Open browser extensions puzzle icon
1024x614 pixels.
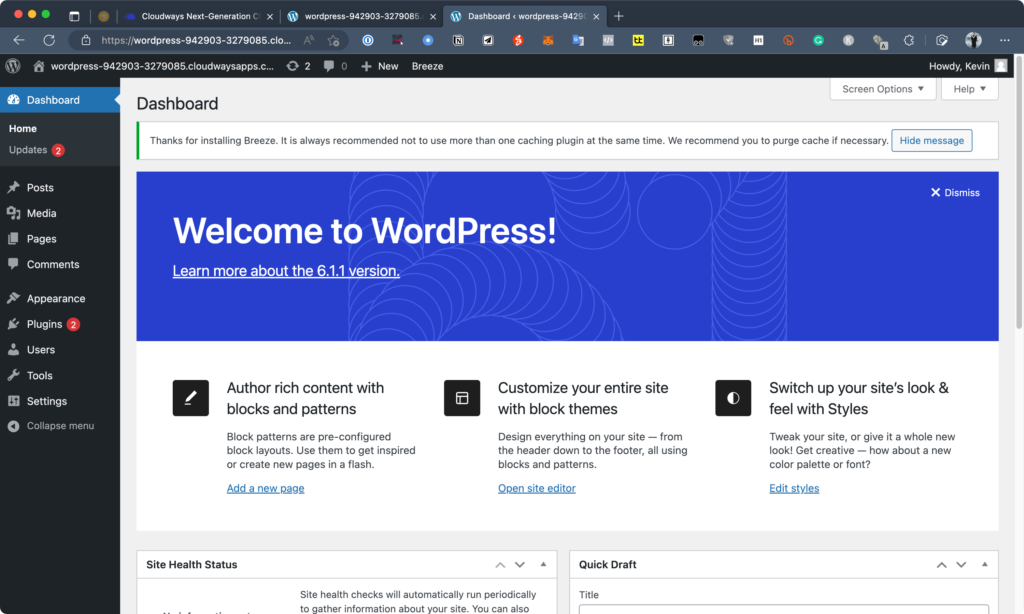[x=908, y=40]
